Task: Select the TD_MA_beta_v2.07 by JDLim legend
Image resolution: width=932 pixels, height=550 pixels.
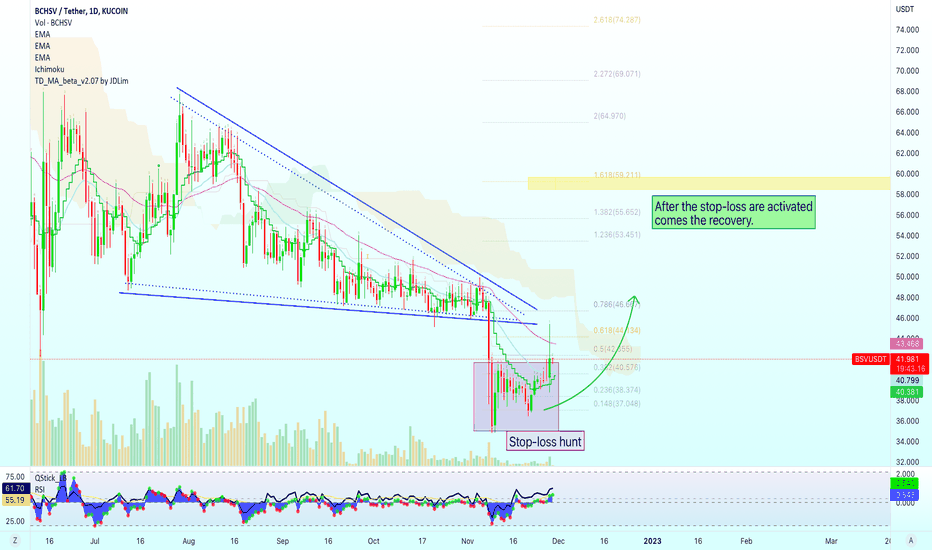Action: pos(81,81)
